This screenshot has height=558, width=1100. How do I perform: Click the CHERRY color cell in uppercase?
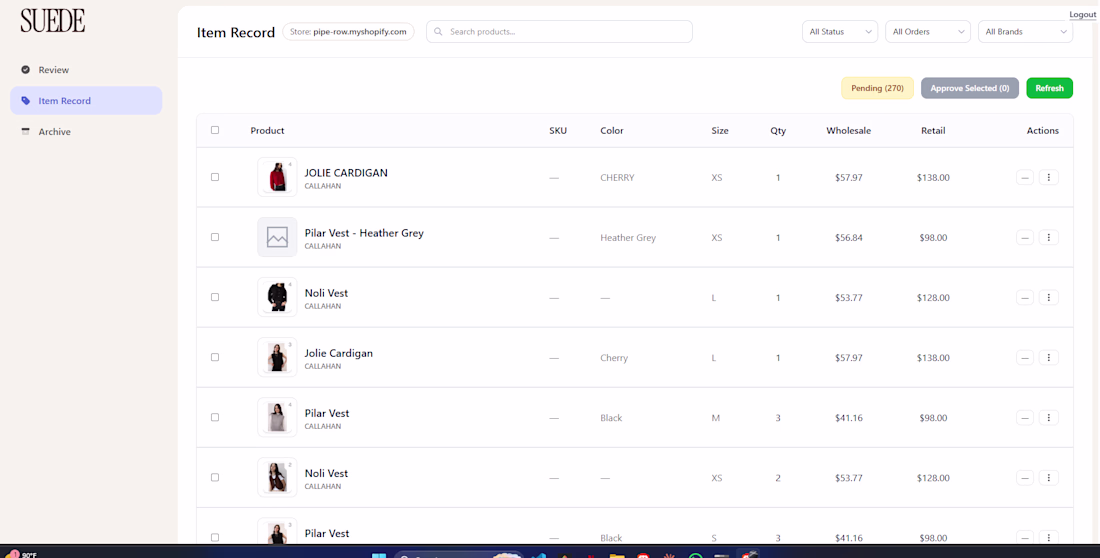(x=617, y=178)
